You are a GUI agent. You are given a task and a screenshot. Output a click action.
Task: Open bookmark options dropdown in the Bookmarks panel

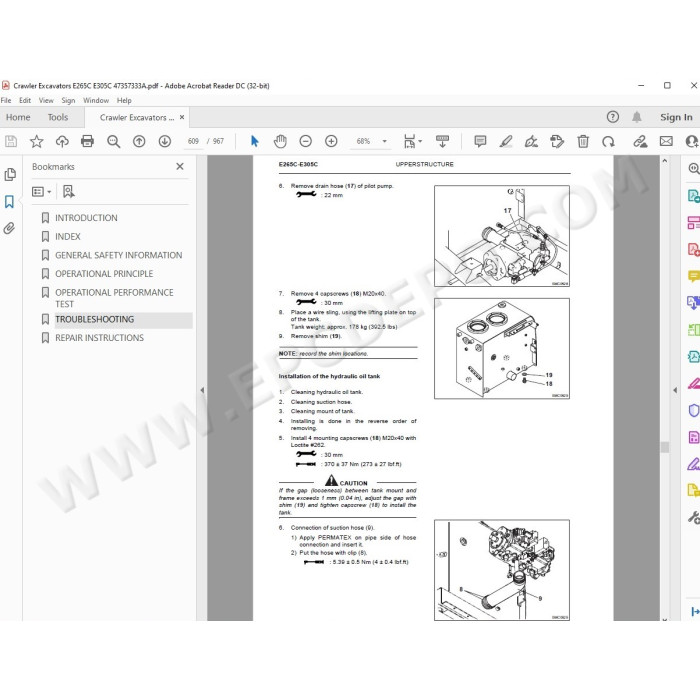point(42,192)
